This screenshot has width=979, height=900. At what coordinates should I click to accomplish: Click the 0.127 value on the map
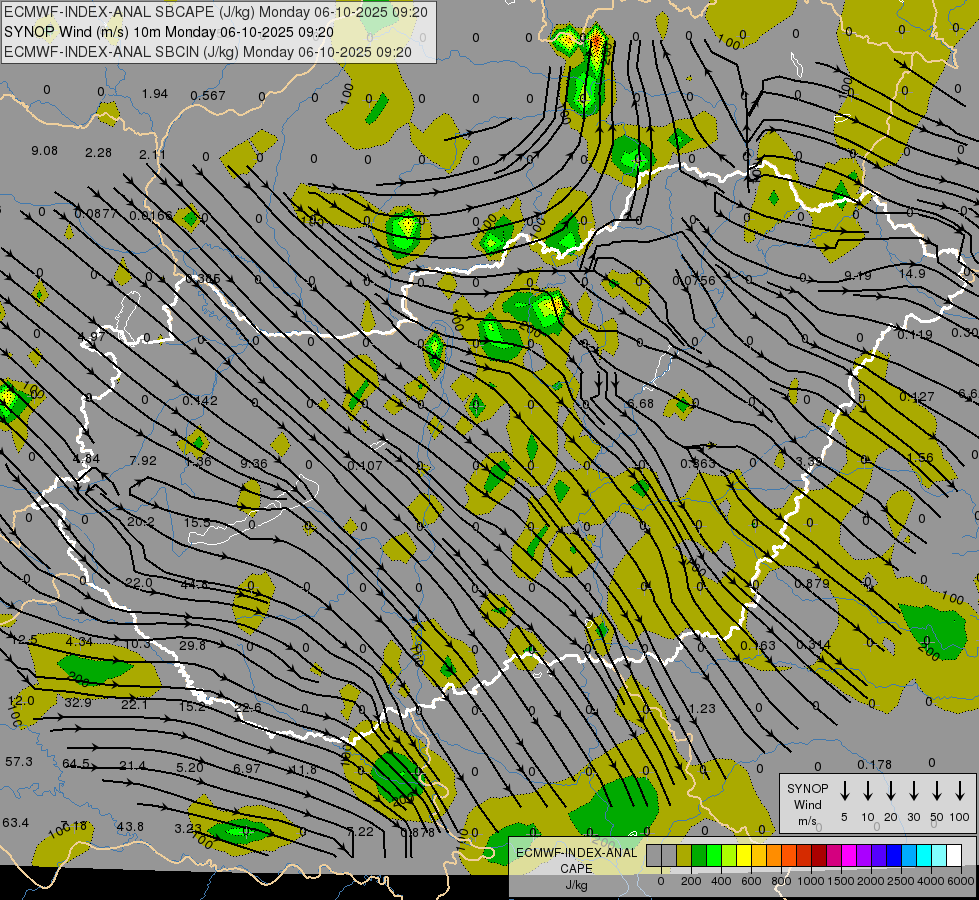917,397
